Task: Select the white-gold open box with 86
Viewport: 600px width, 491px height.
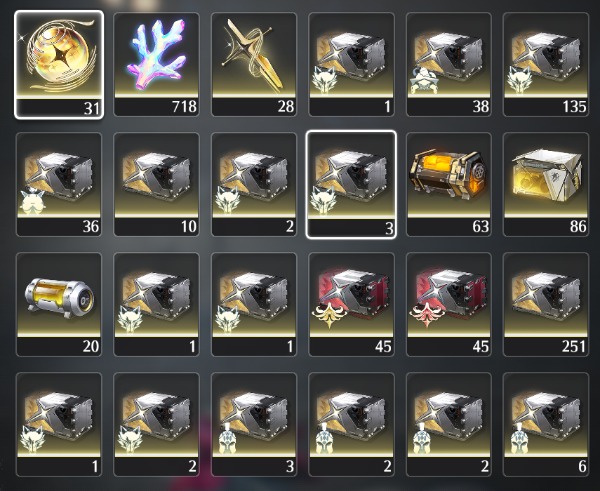Action: point(546,184)
